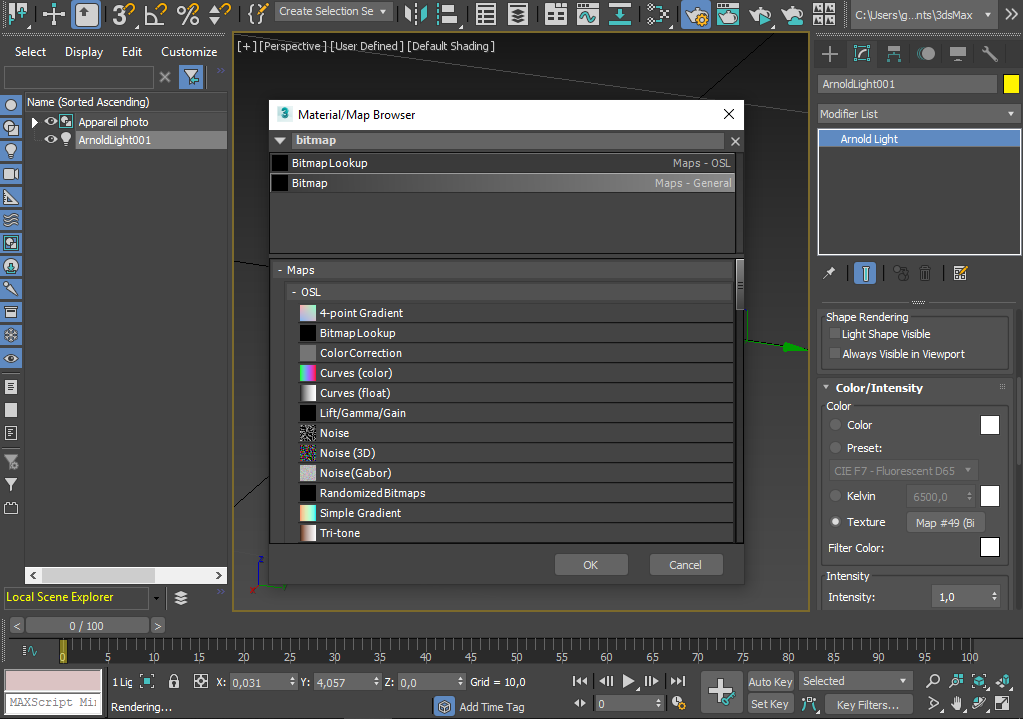This screenshot has width=1023, height=719.
Task: Open the Material/Map Browser options arrow
Action: tap(280, 140)
